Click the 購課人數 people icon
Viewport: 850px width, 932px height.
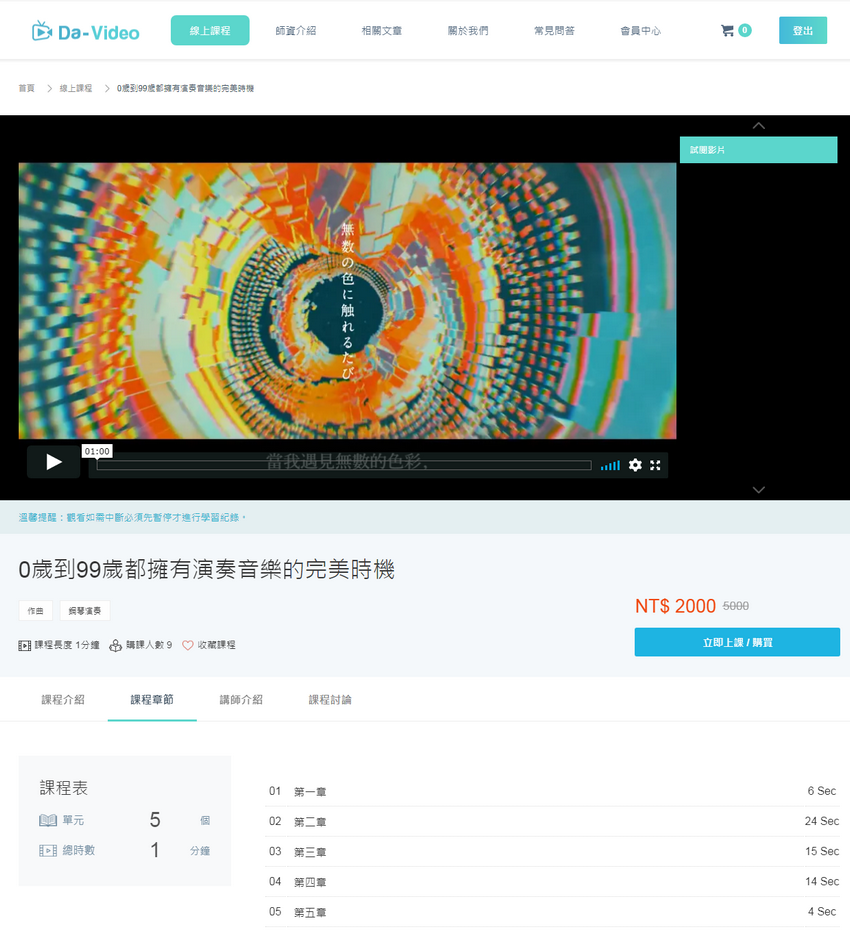115,645
